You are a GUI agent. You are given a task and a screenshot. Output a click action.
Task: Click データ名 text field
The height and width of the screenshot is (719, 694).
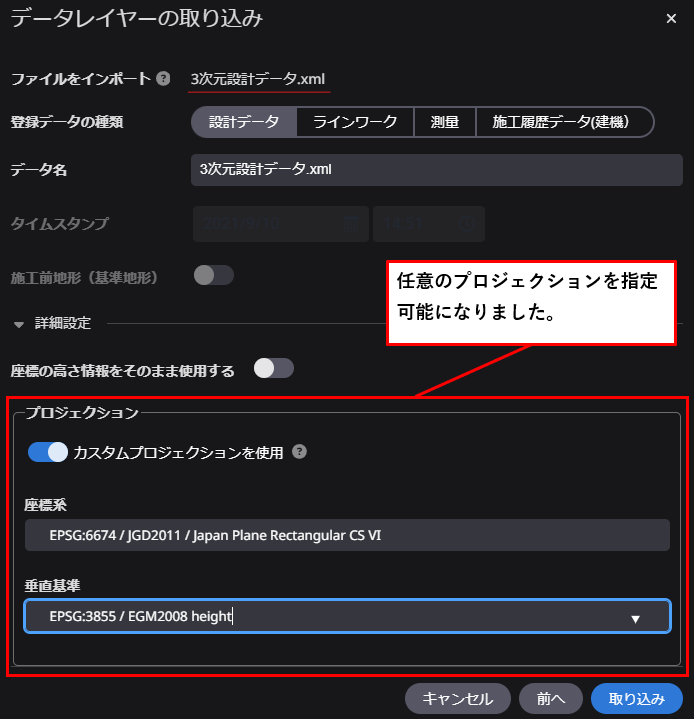point(437,170)
